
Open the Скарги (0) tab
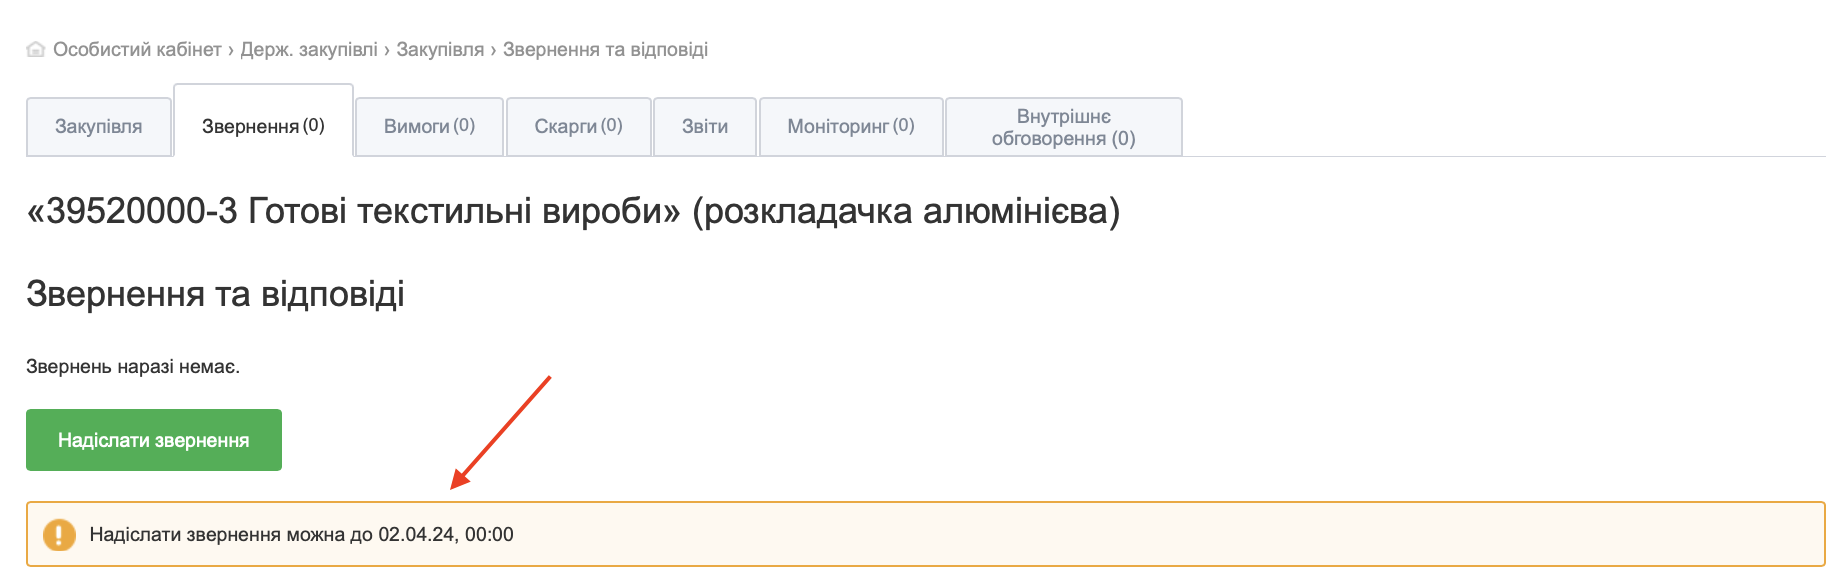(x=578, y=126)
